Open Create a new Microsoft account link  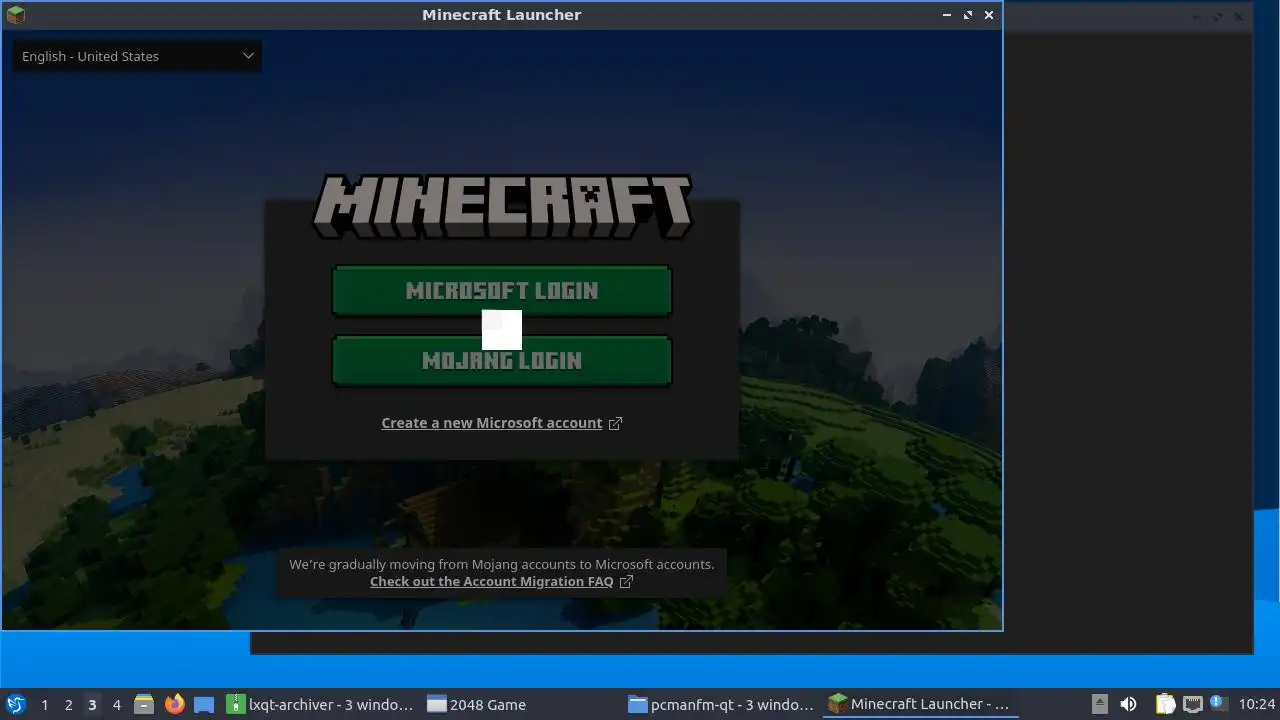pos(492,423)
